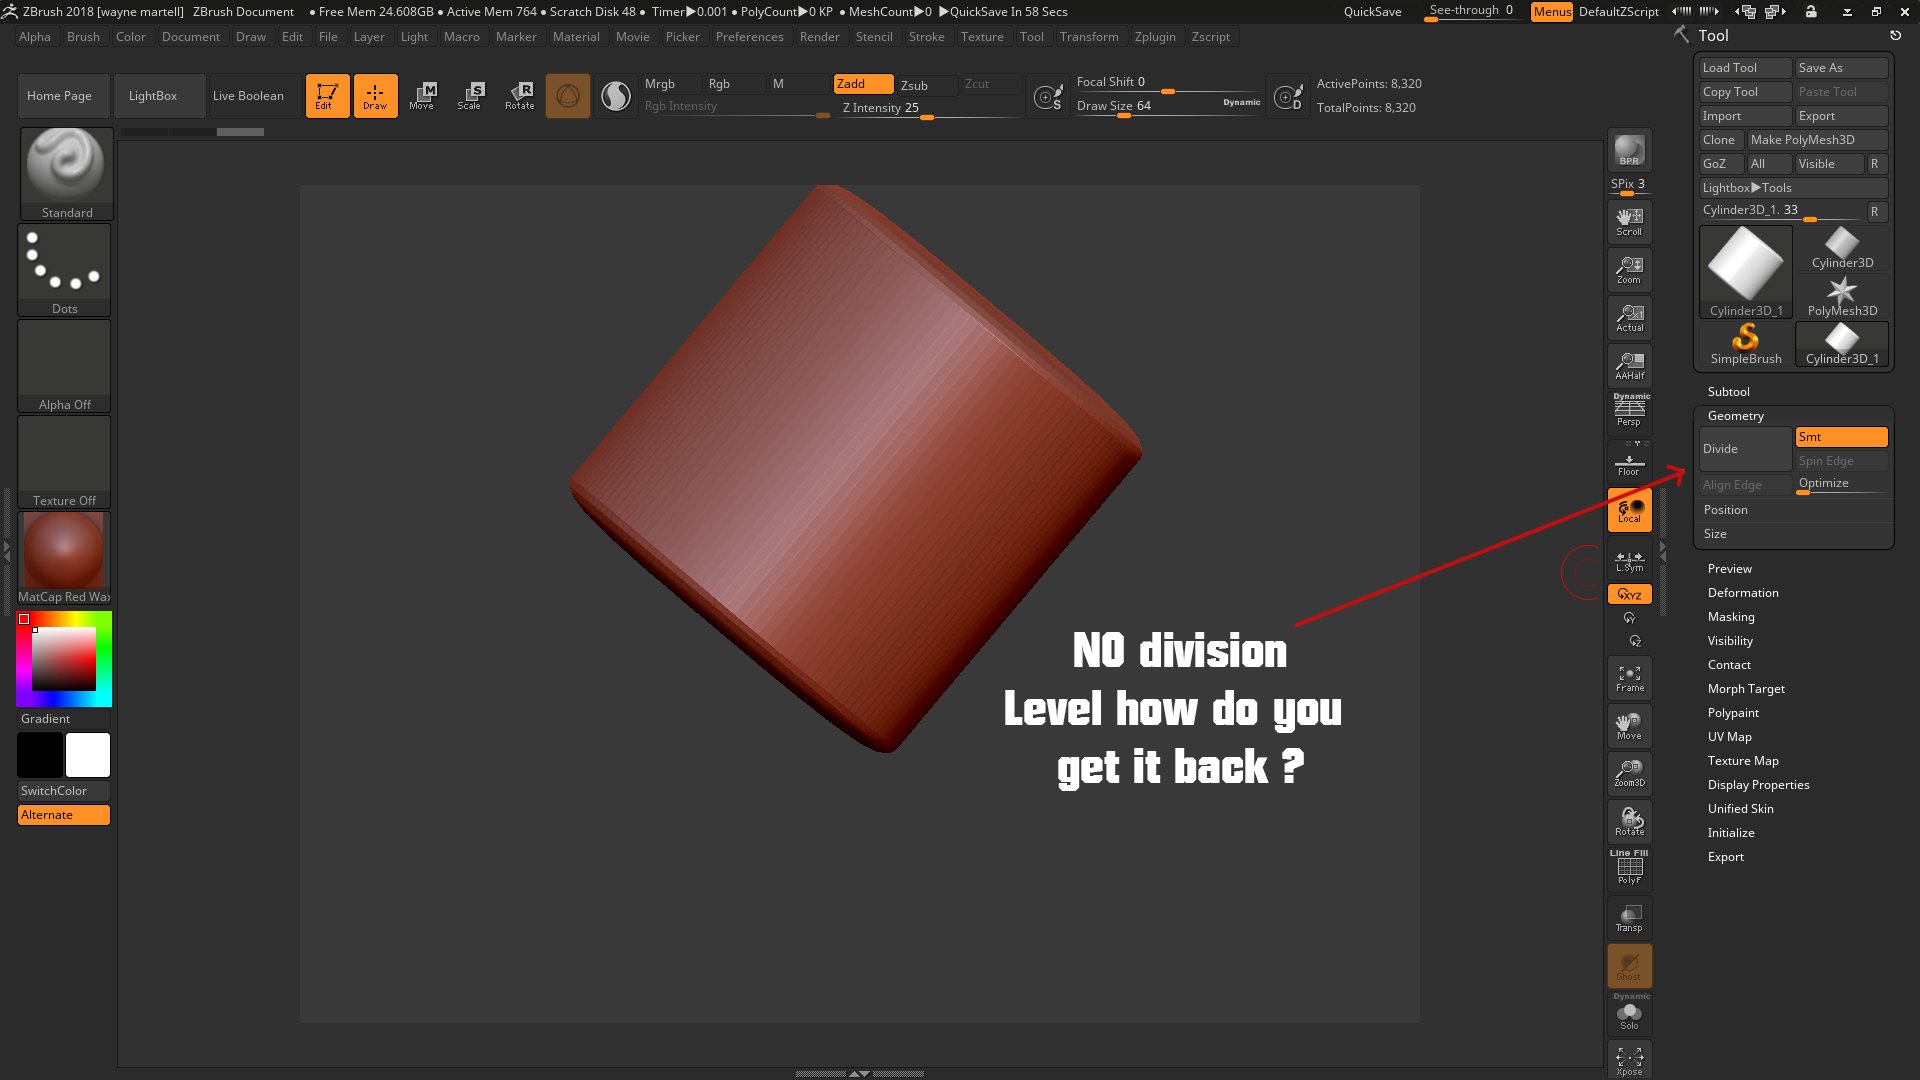Select the Move transform icon

[x=422, y=96]
